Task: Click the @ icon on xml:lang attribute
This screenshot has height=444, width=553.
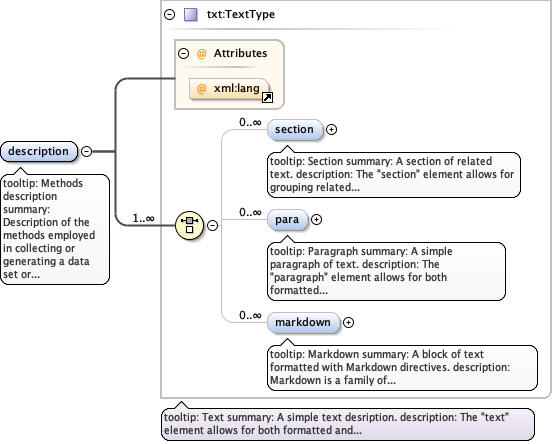Action: (x=201, y=89)
